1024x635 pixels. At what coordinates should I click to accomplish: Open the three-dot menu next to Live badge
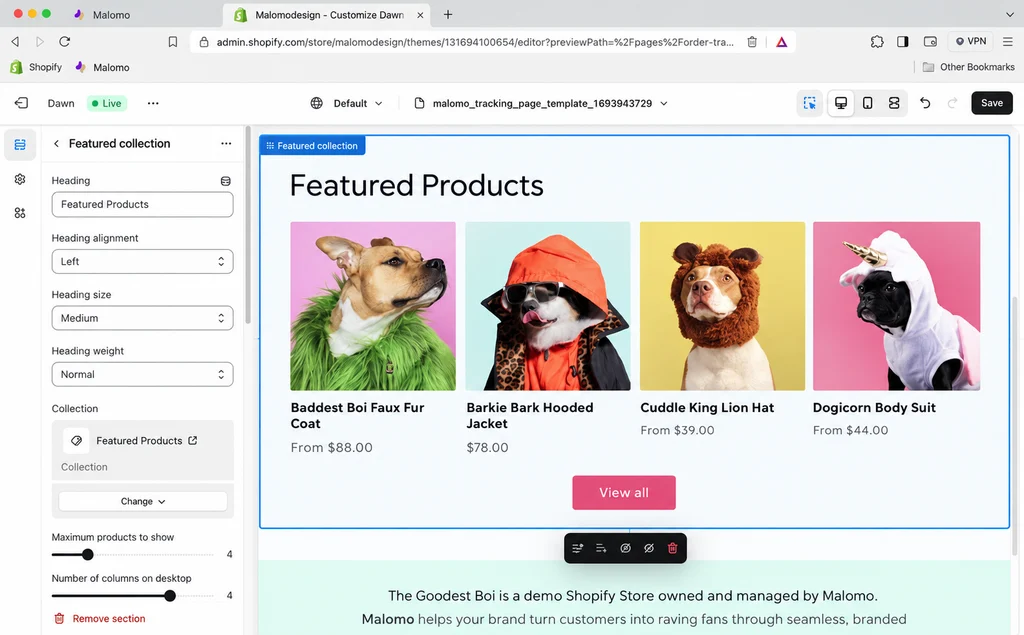153,103
